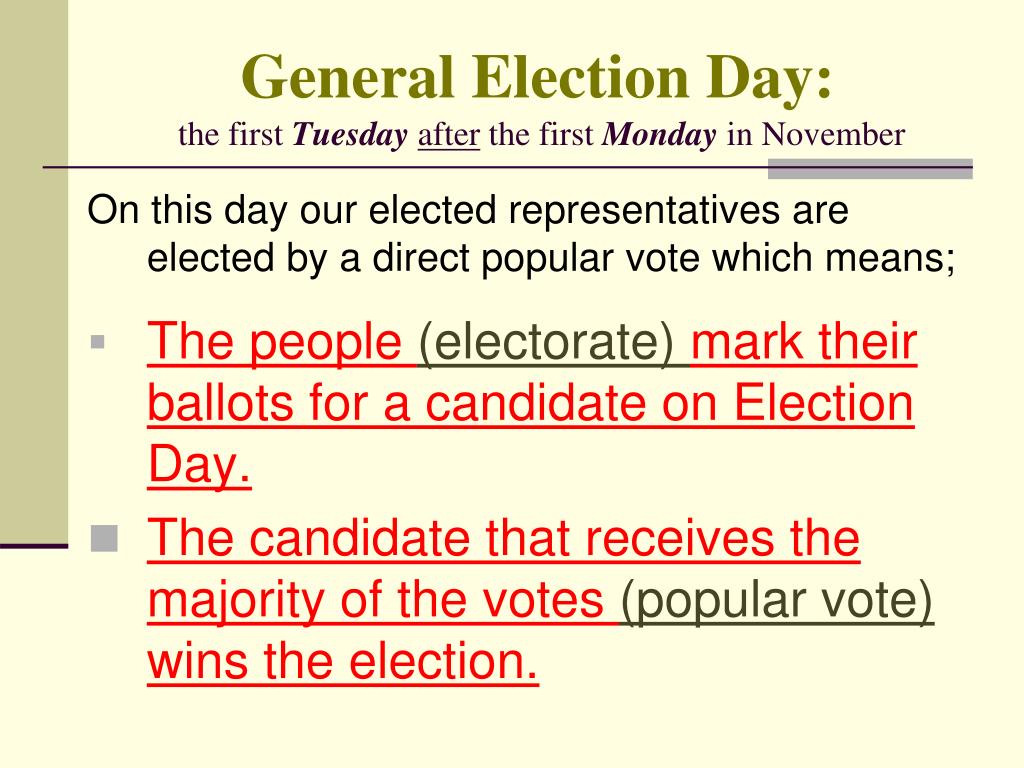
Task: Click the small gray bullet beside The people
Action: tap(97, 342)
